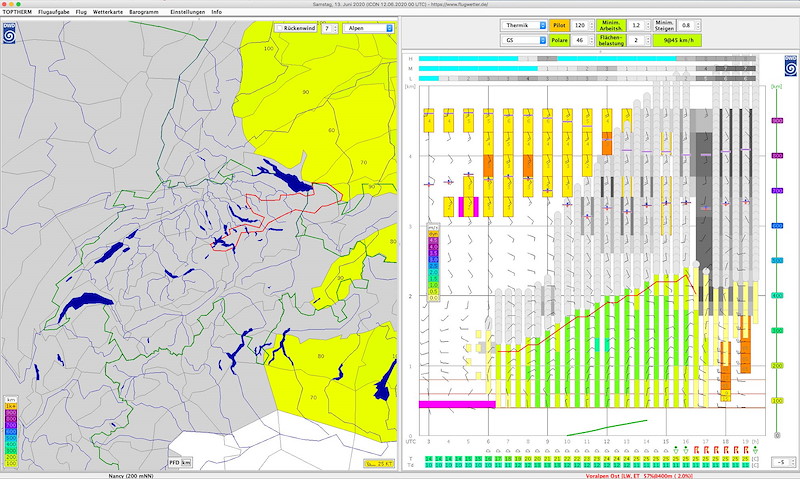800x479 pixels.
Task: Click the stepper for Minim. Arbeitsh. value 1.2
Action: pyautogui.click(x=648, y=25)
